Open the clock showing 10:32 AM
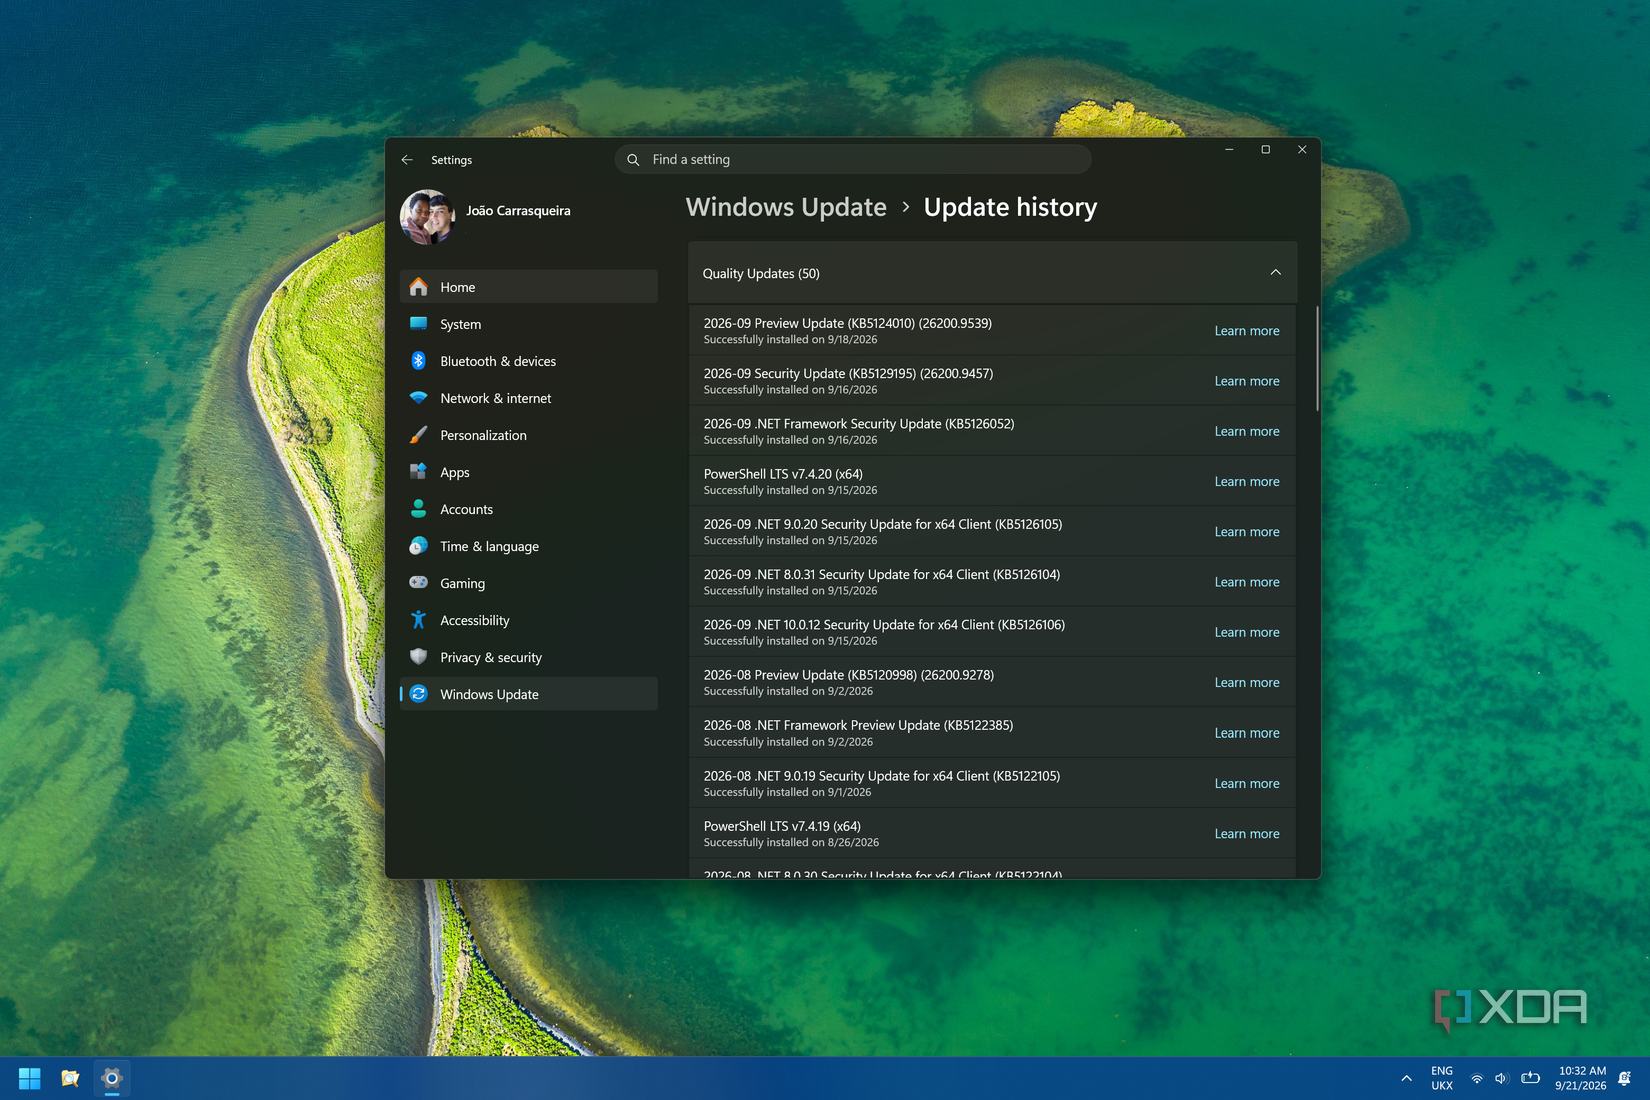This screenshot has width=1650, height=1100. (x=1581, y=1078)
